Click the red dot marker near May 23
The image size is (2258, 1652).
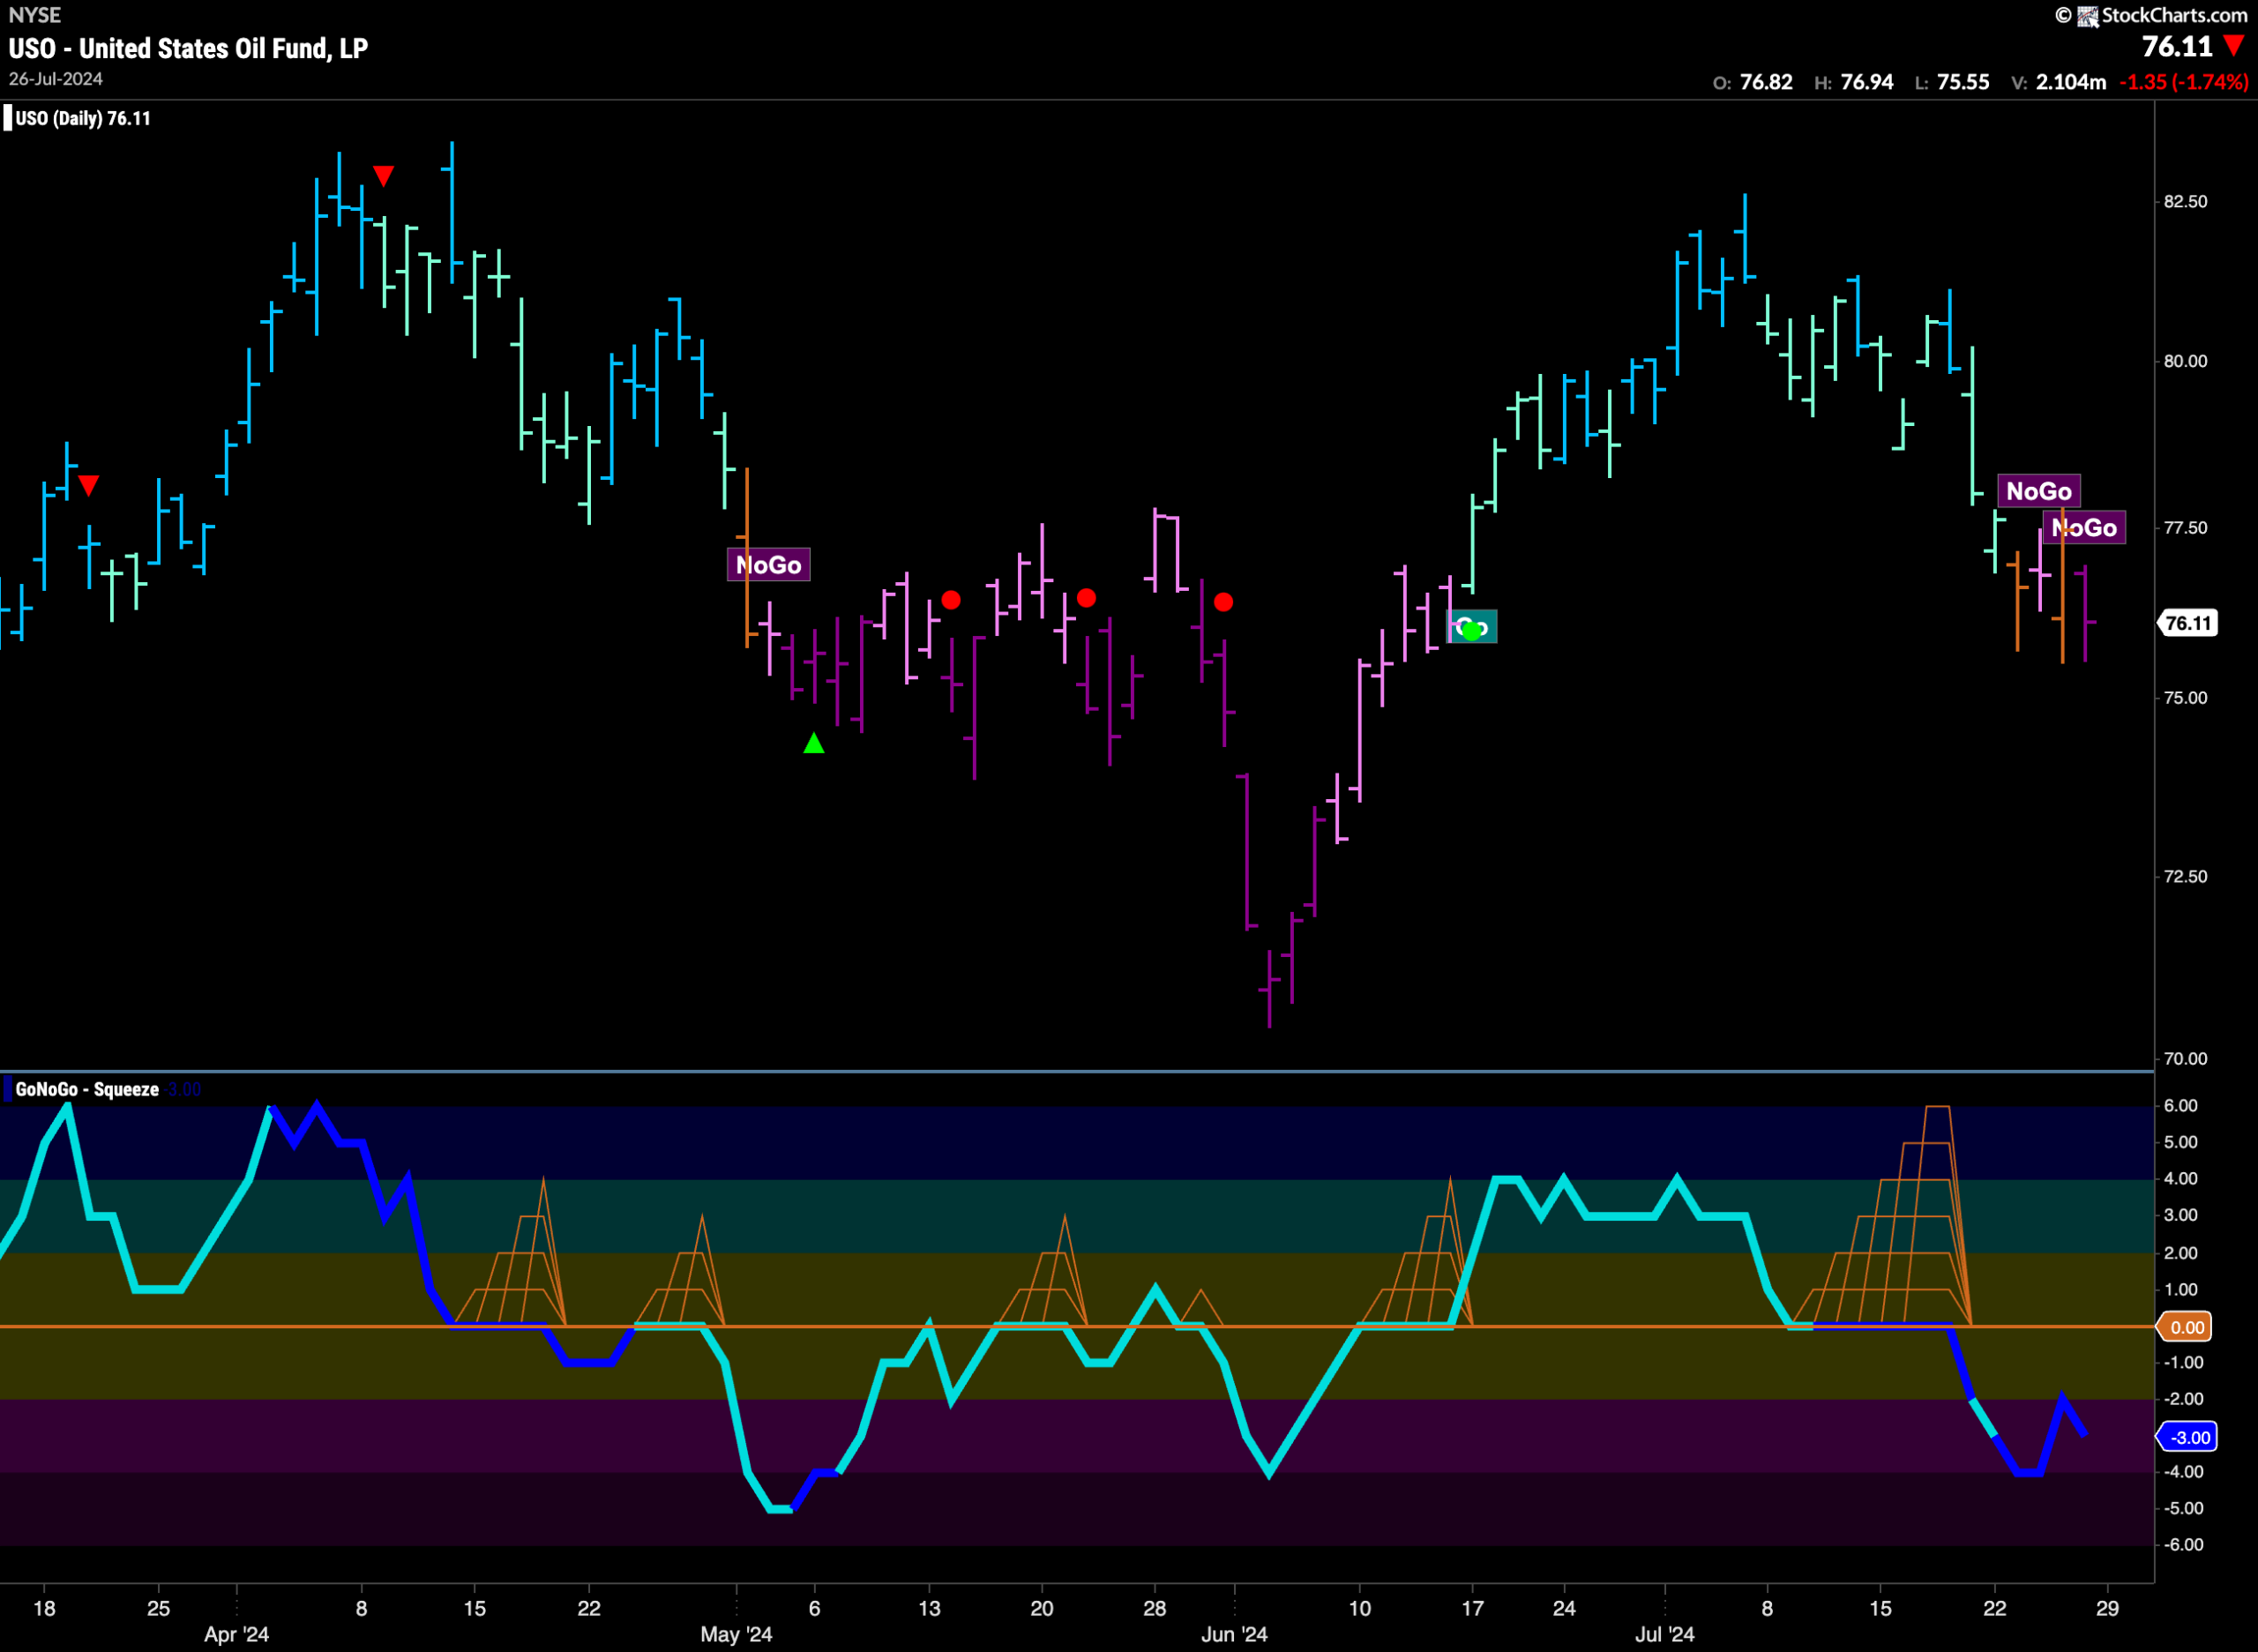[1087, 598]
